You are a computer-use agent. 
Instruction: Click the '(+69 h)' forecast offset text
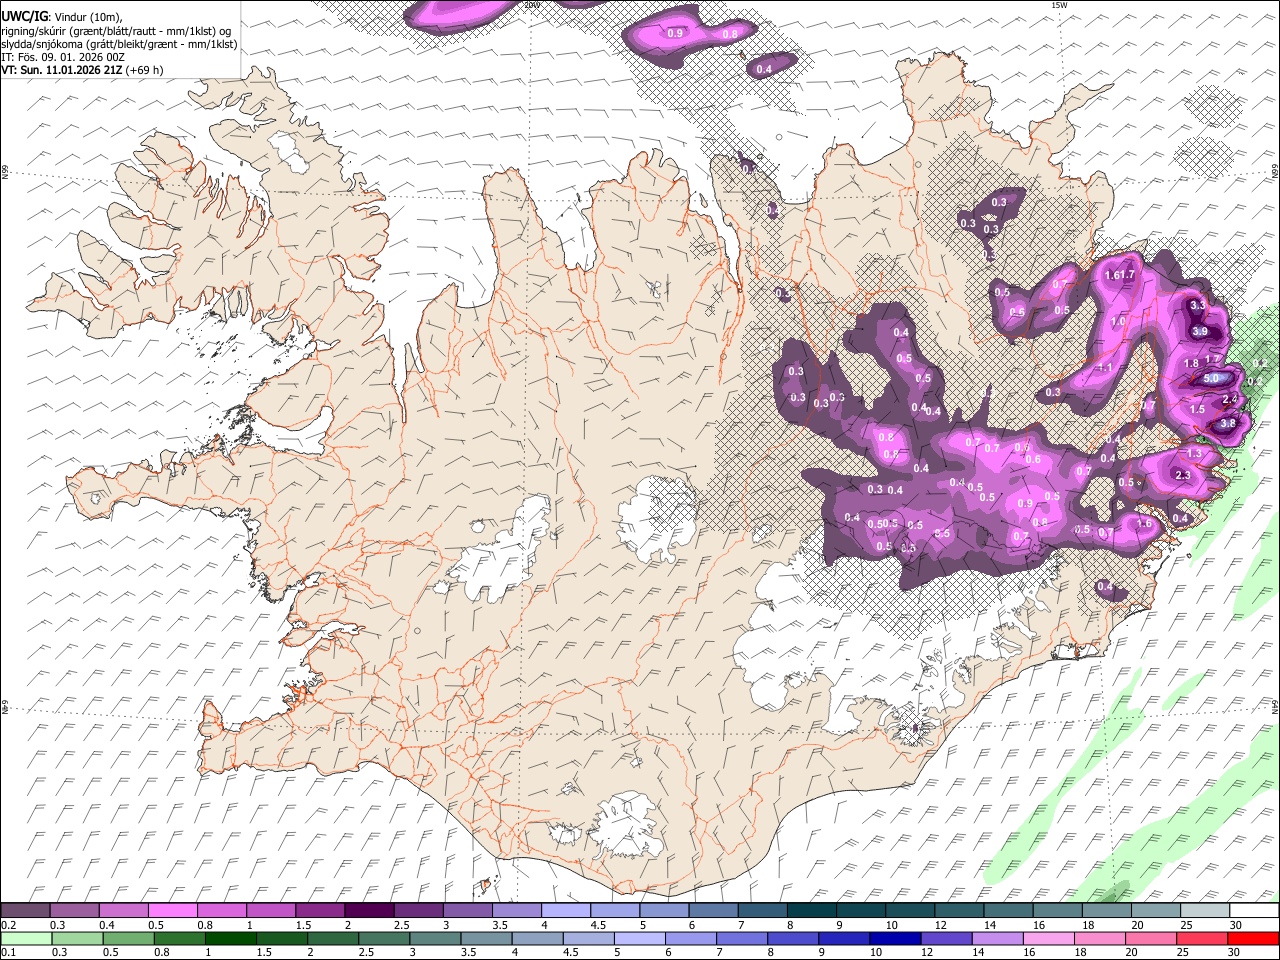coord(144,70)
